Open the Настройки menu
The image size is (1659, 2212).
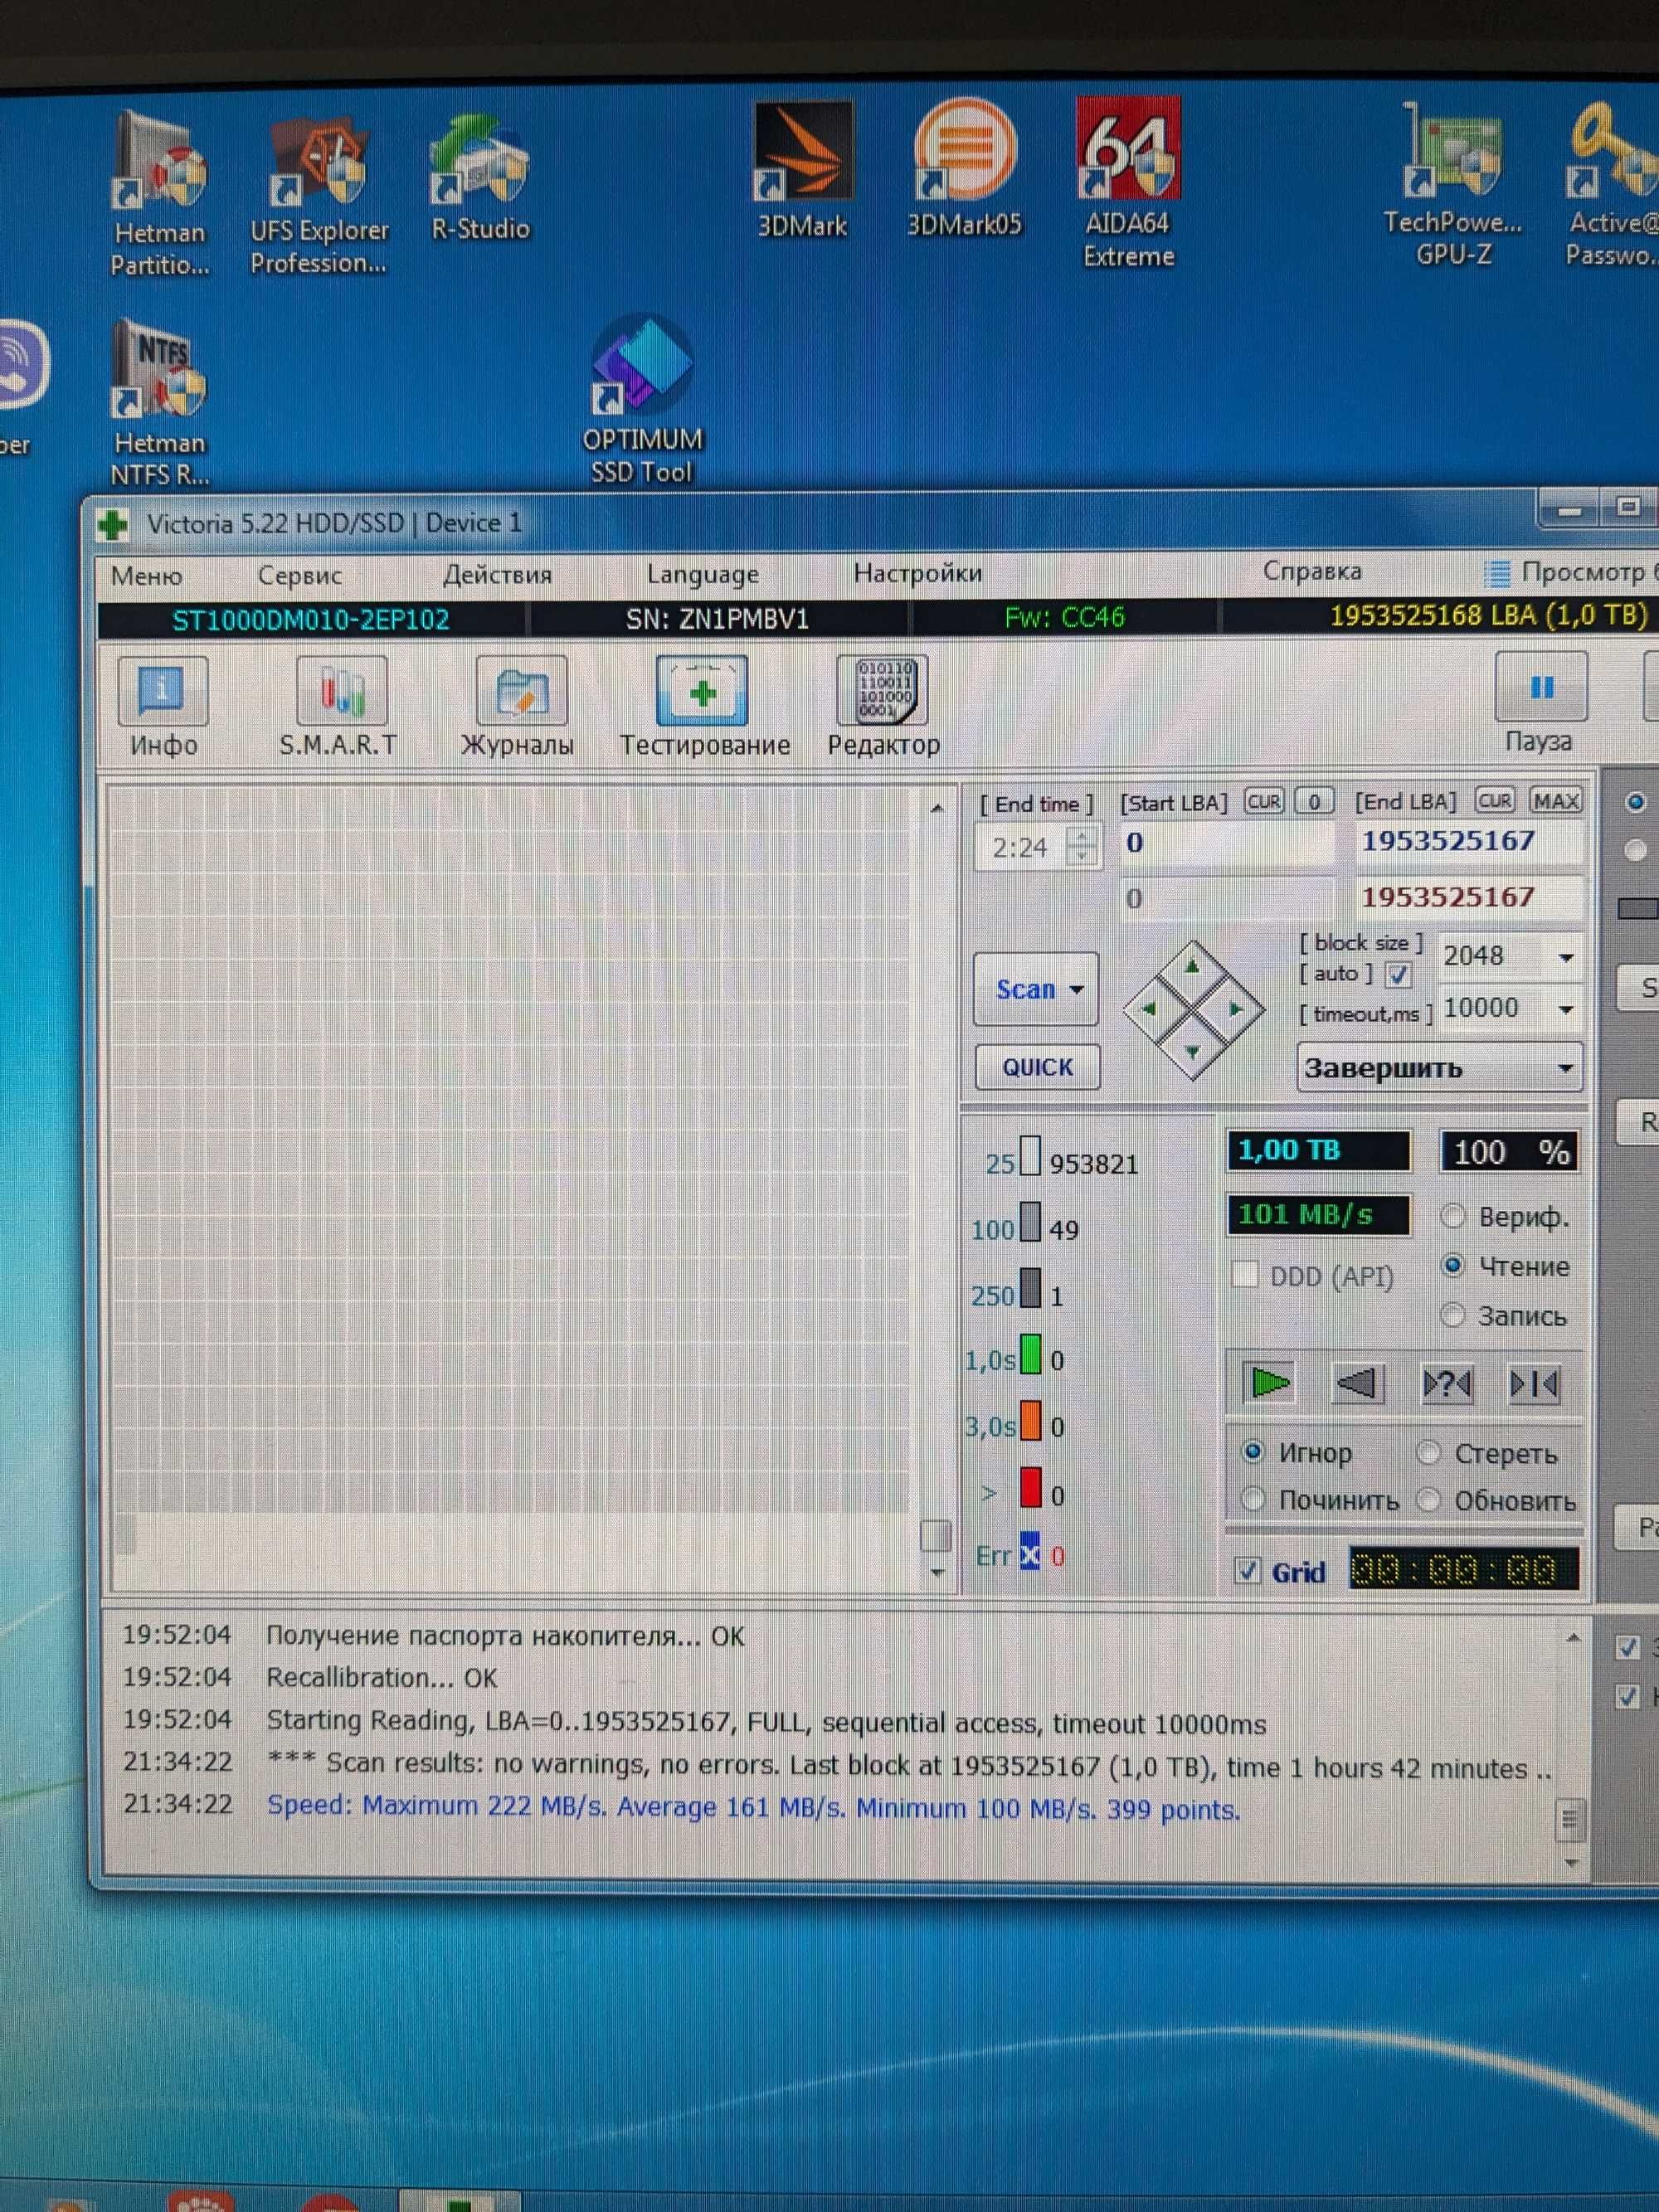coord(917,573)
